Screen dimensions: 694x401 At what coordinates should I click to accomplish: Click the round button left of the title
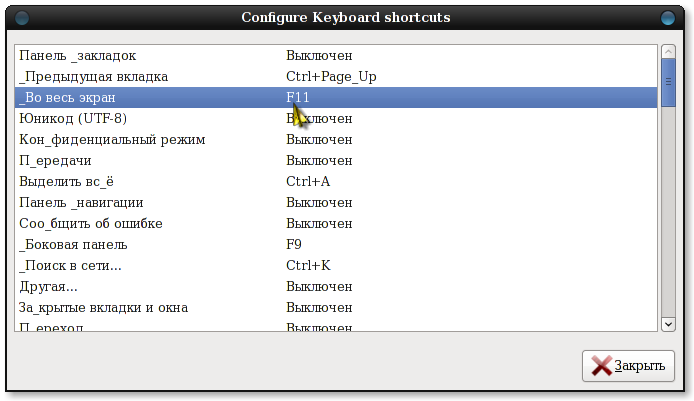coord(22,18)
